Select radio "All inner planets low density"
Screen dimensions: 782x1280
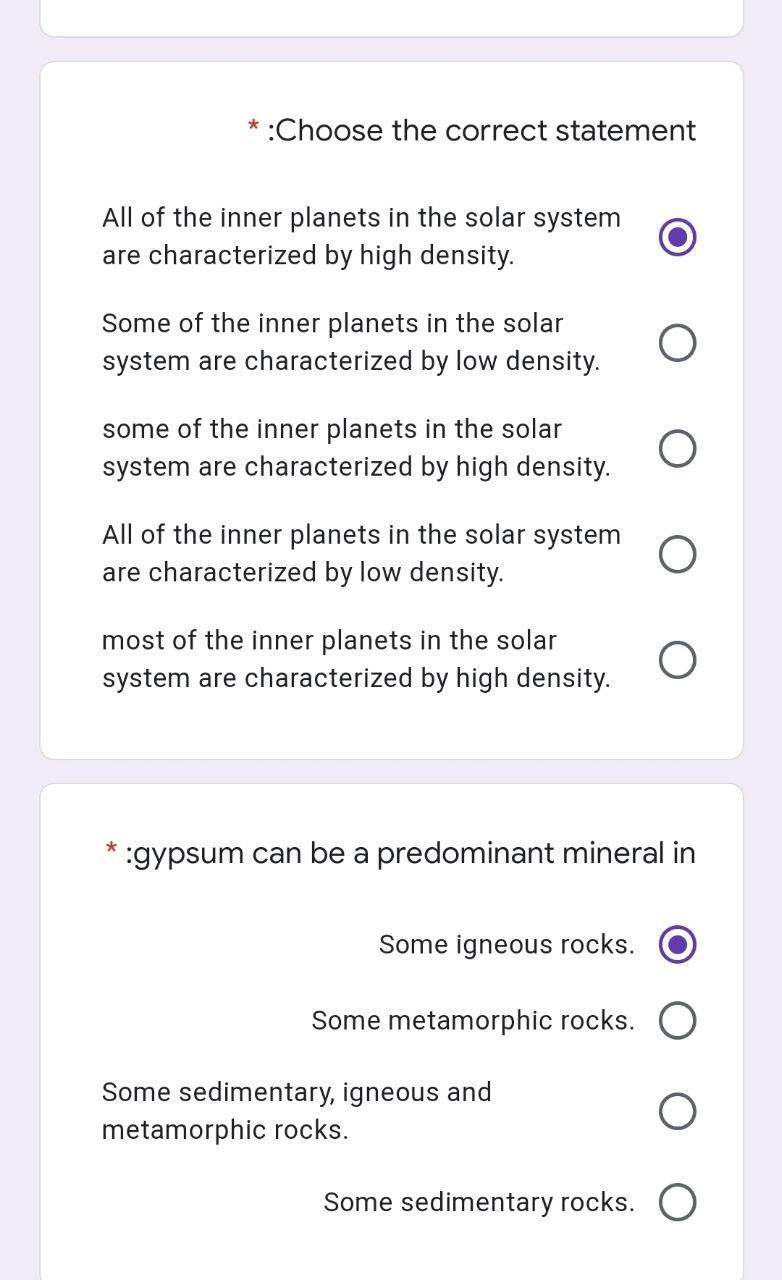point(678,554)
